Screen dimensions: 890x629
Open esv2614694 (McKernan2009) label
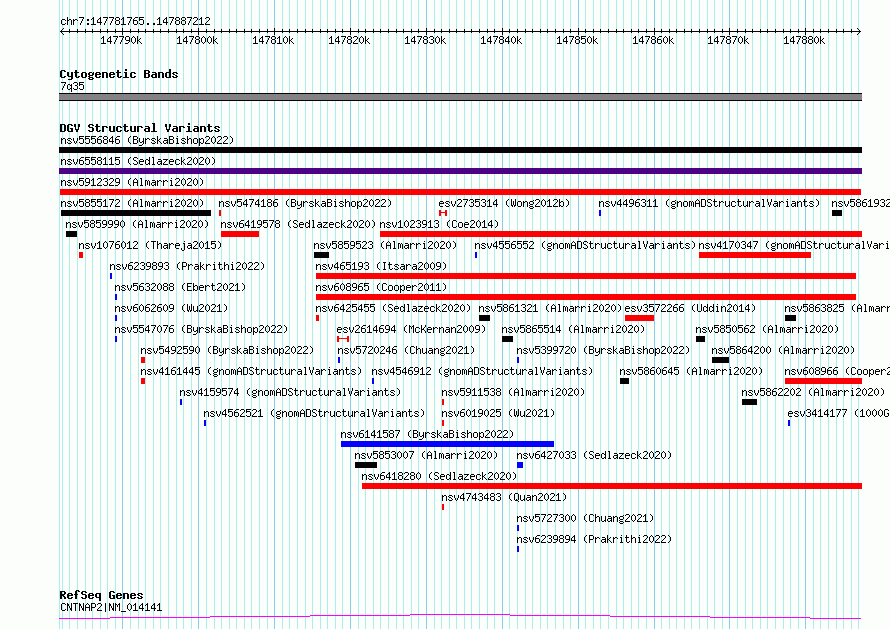[x=411, y=329]
